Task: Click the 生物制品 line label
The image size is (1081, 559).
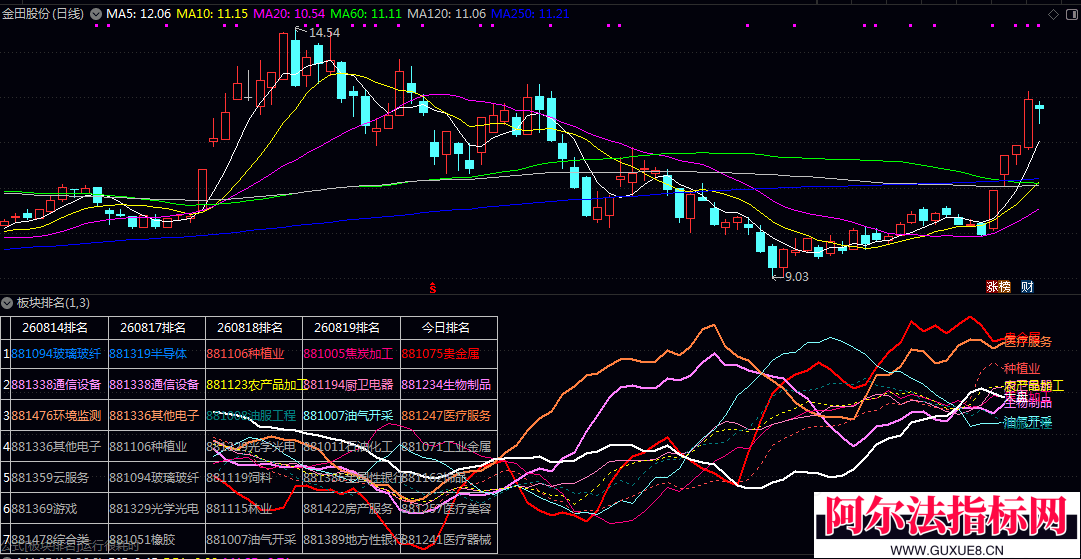Action: point(1028,403)
